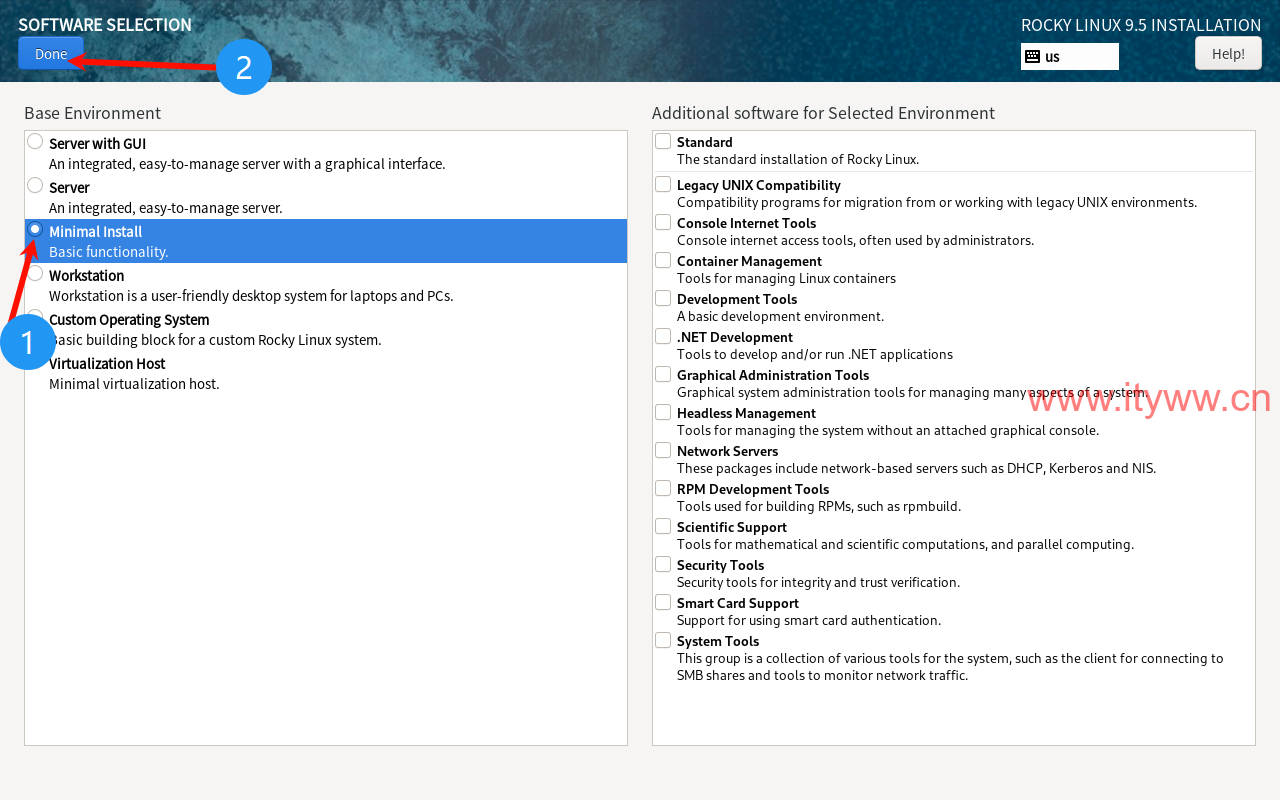Check Graphical Administration Tools
1280x800 pixels.
[663, 374]
